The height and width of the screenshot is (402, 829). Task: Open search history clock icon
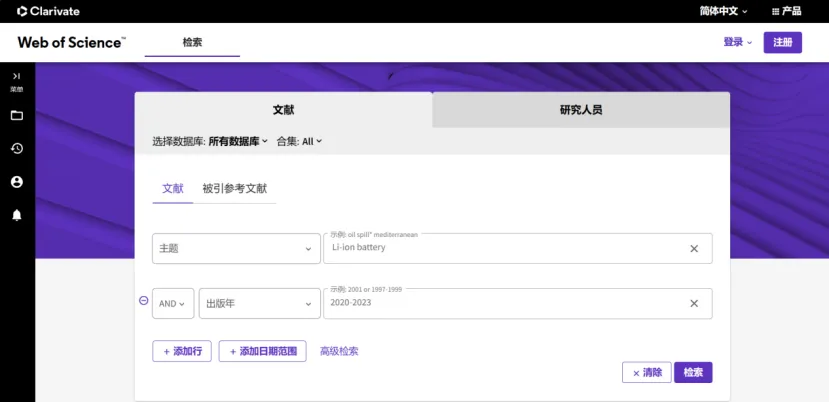click(x=17, y=149)
